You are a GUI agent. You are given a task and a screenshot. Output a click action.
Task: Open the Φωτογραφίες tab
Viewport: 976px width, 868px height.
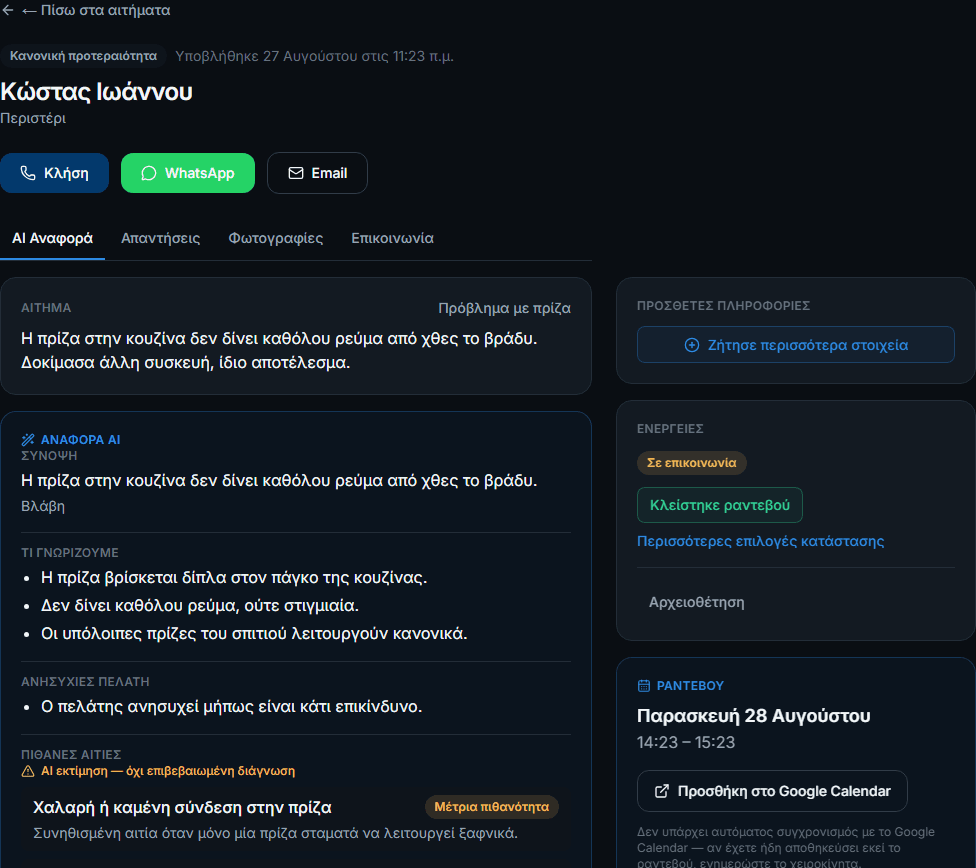(x=276, y=238)
